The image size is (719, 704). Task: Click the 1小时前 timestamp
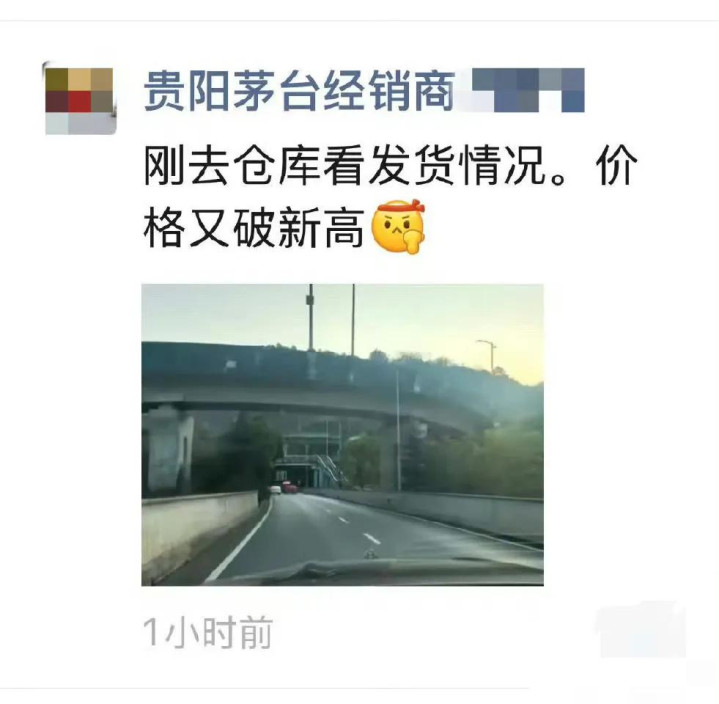coord(208,632)
